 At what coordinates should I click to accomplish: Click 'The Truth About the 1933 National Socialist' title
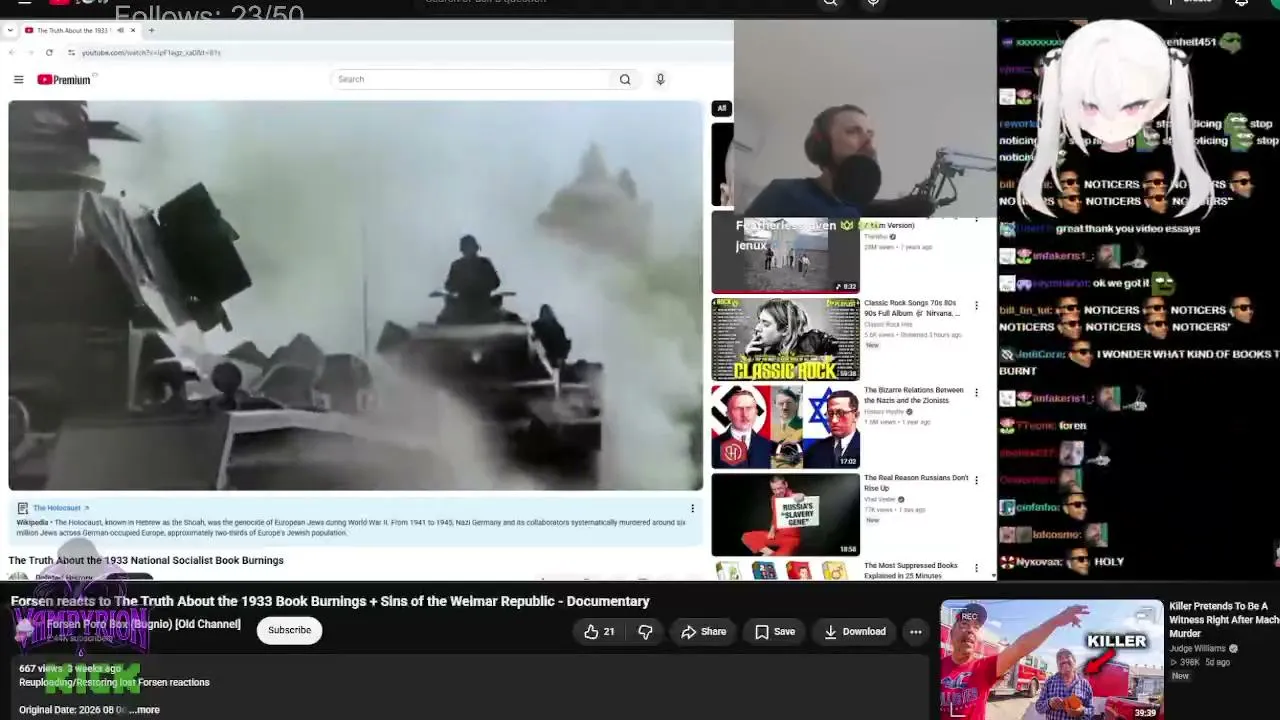coord(146,560)
